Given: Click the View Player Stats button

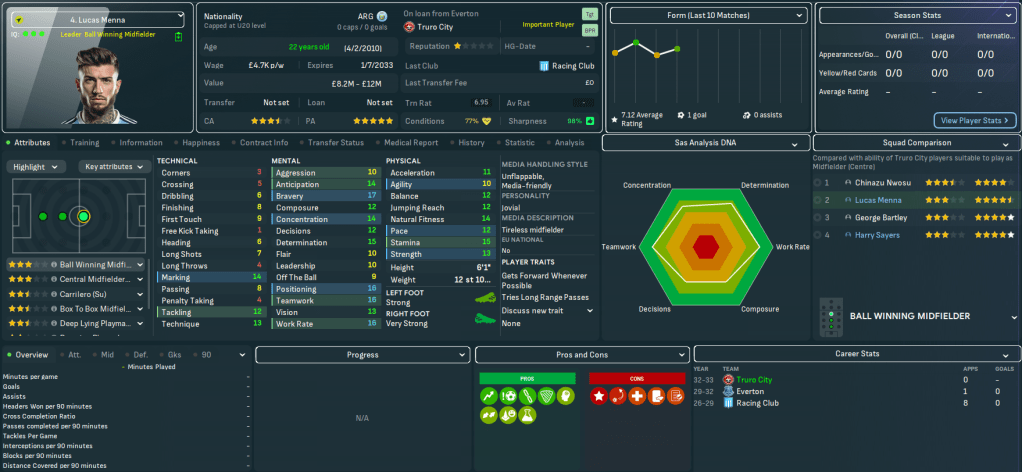Looking at the screenshot, I should (974, 120).
